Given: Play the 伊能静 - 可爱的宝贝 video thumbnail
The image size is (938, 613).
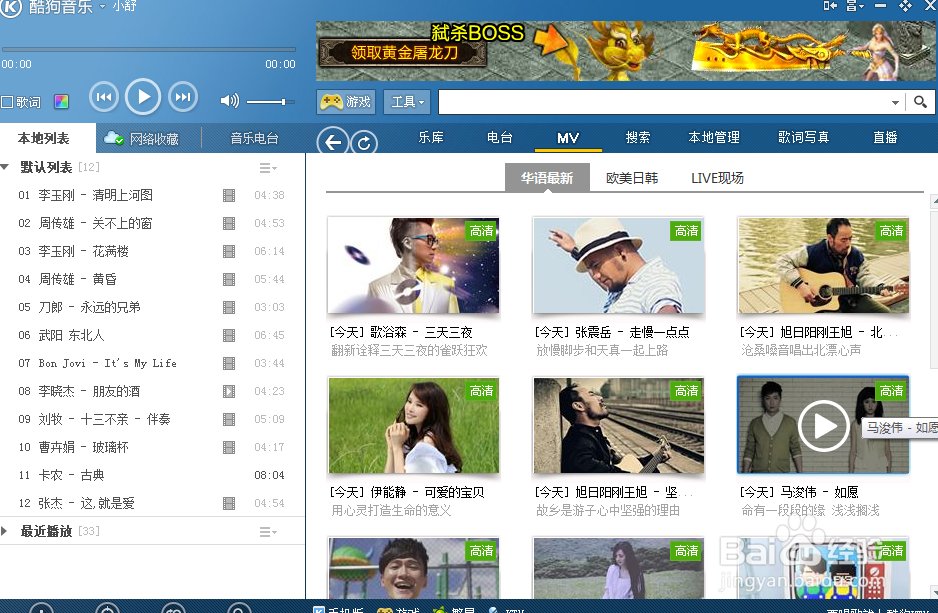Looking at the screenshot, I should [414, 425].
